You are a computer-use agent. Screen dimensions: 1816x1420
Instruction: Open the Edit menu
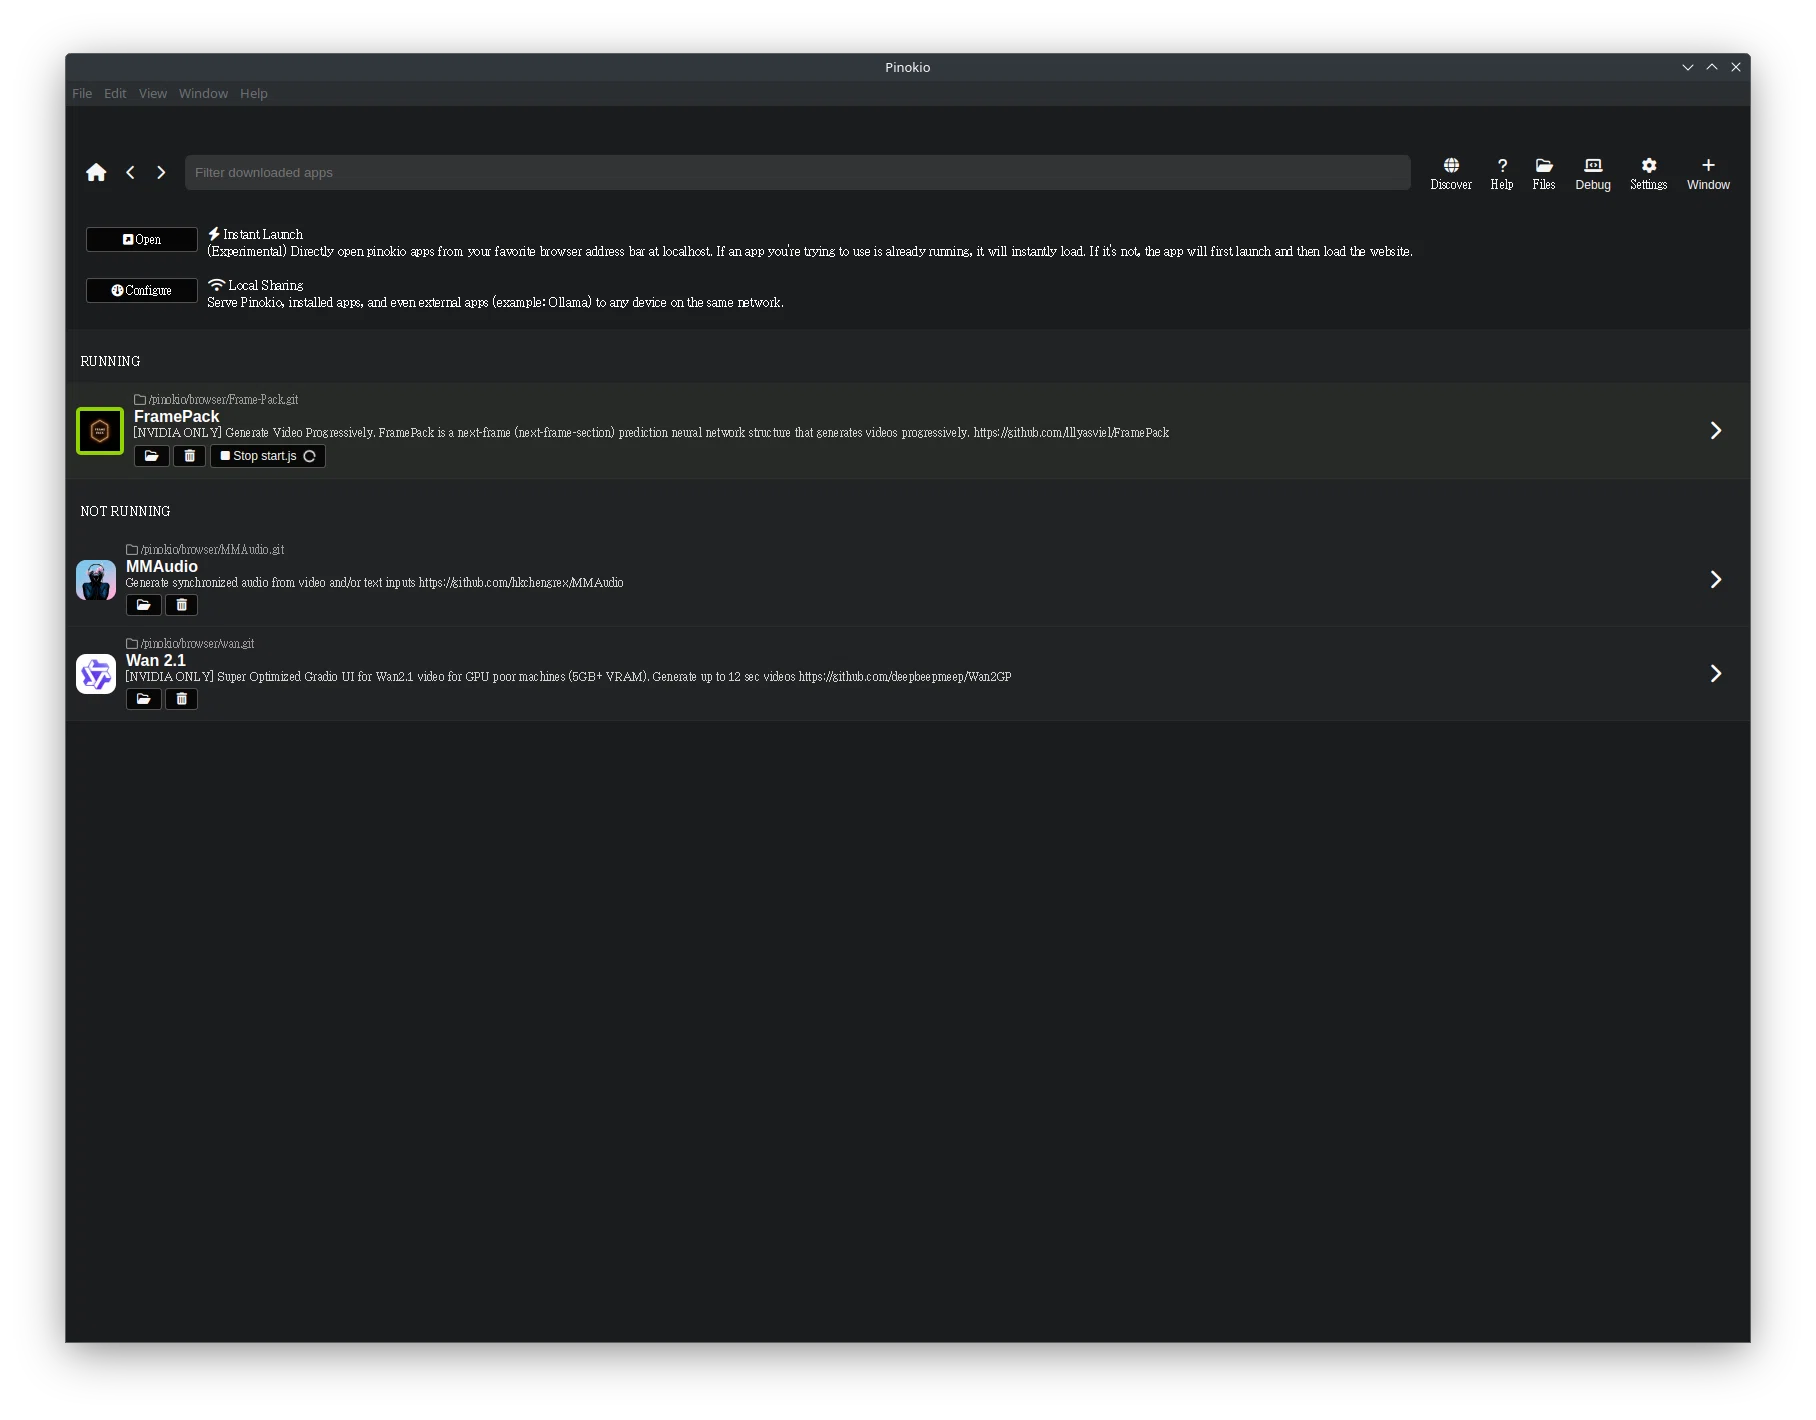click(x=115, y=94)
